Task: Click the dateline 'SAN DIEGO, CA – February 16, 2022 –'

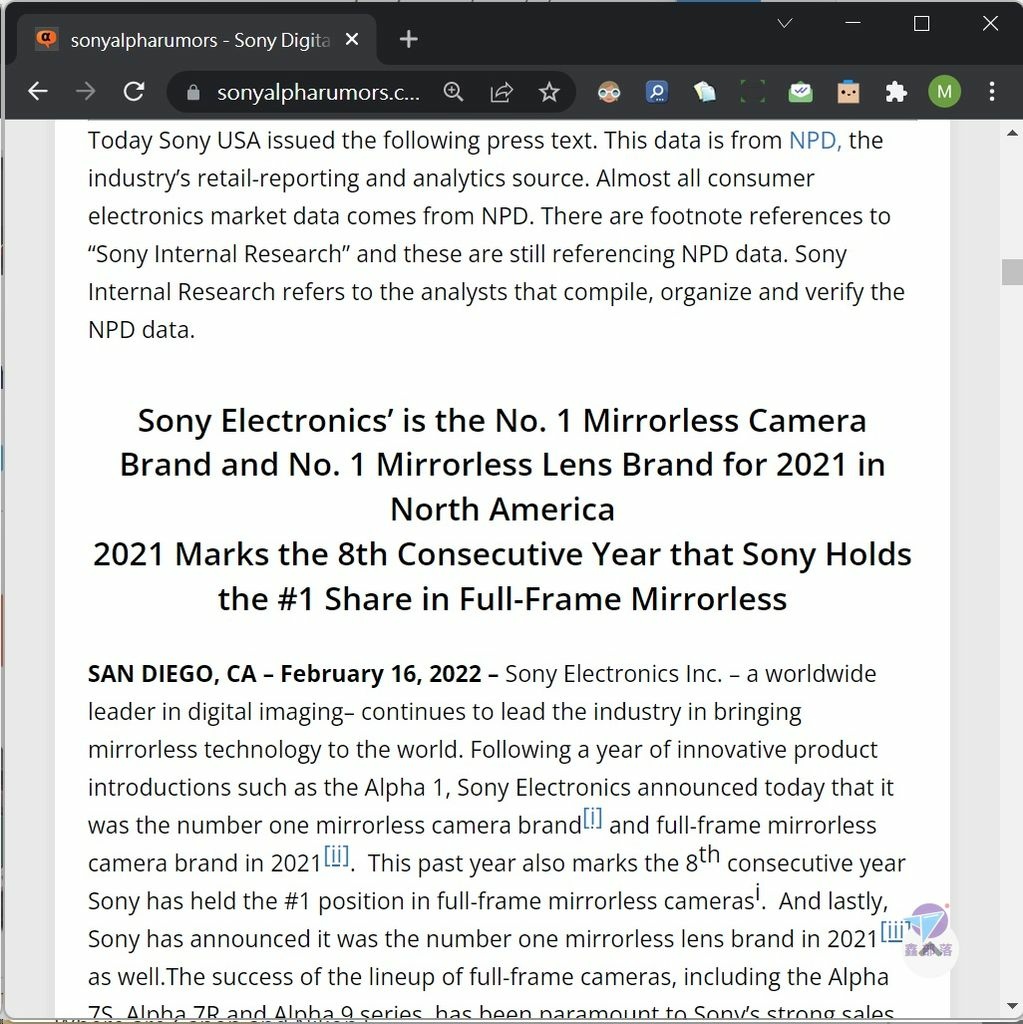Action: (x=293, y=674)
